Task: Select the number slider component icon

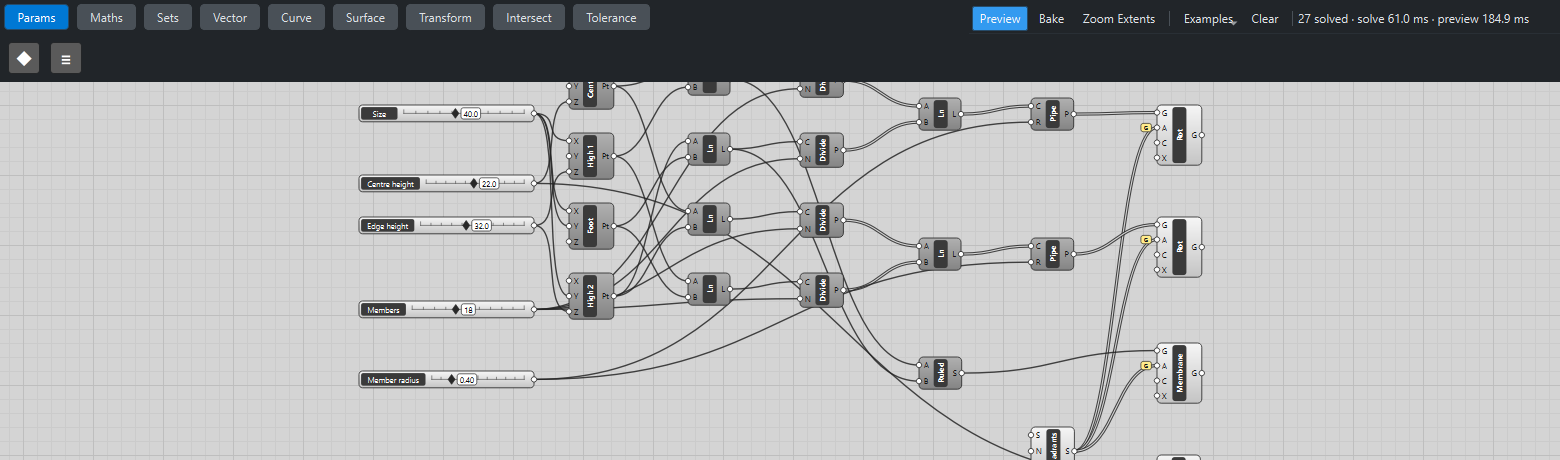Action: pos(66,59)
